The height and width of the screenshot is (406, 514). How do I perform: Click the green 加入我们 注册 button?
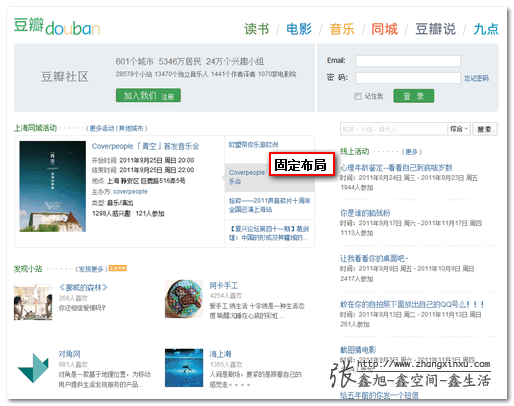click(148, 95)
